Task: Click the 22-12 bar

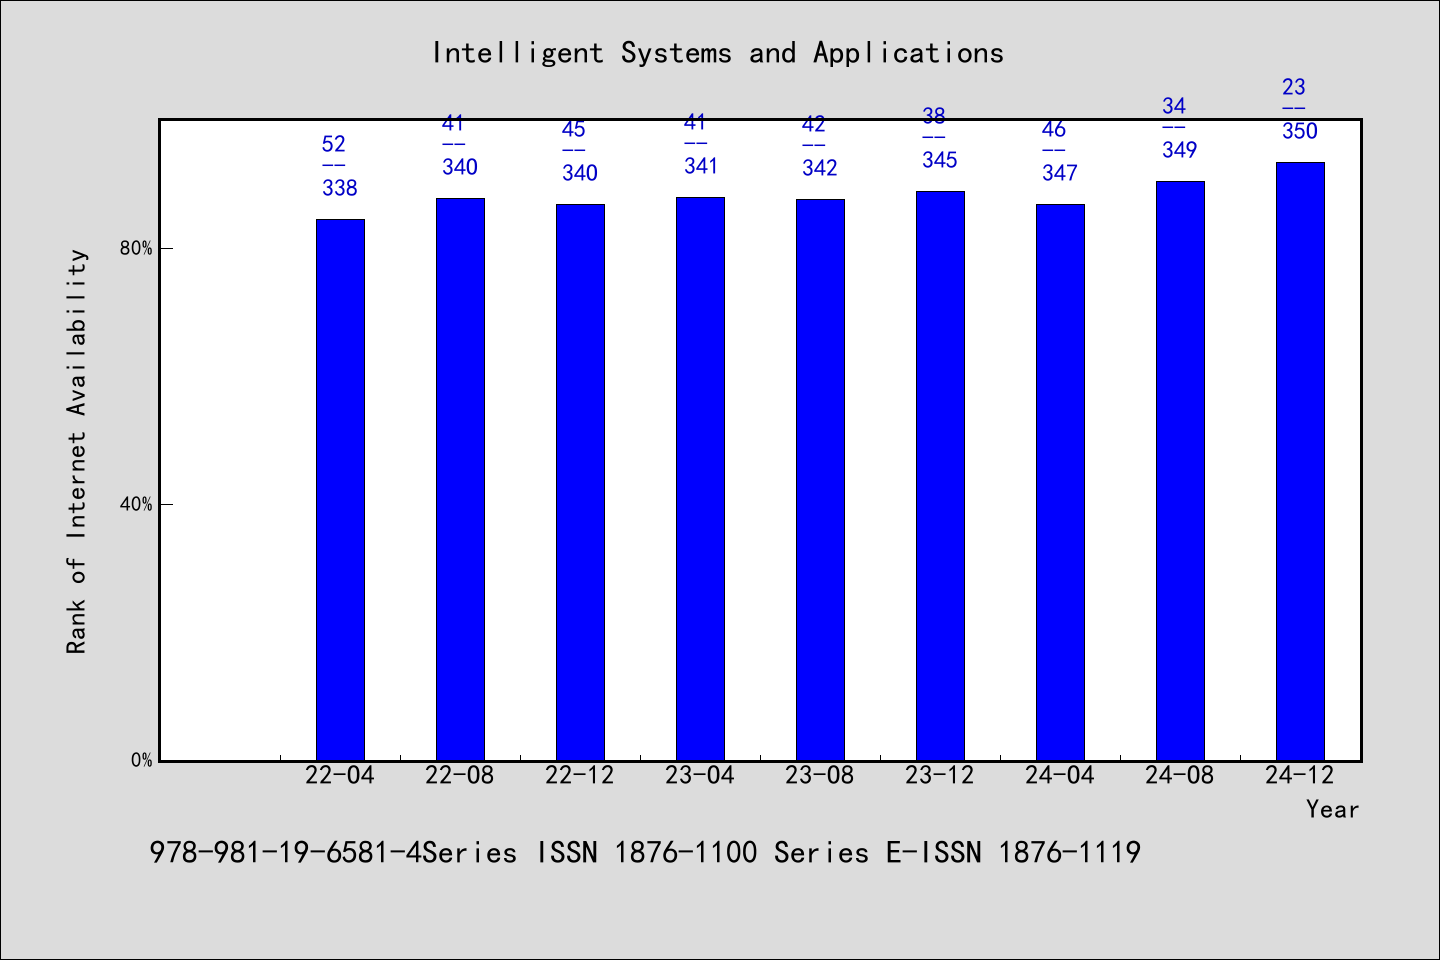Action: (580, 482)
